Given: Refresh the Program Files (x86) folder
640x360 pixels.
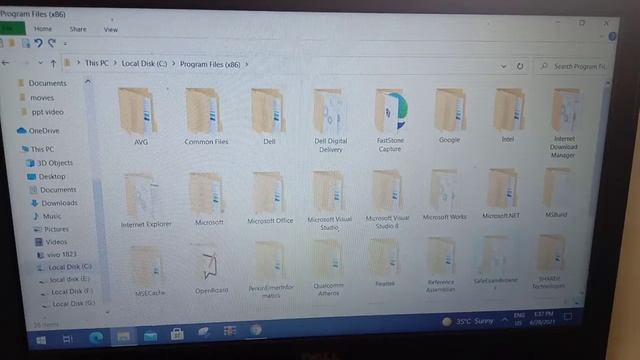Looking at the screenshot, I should tap(520, 66).
